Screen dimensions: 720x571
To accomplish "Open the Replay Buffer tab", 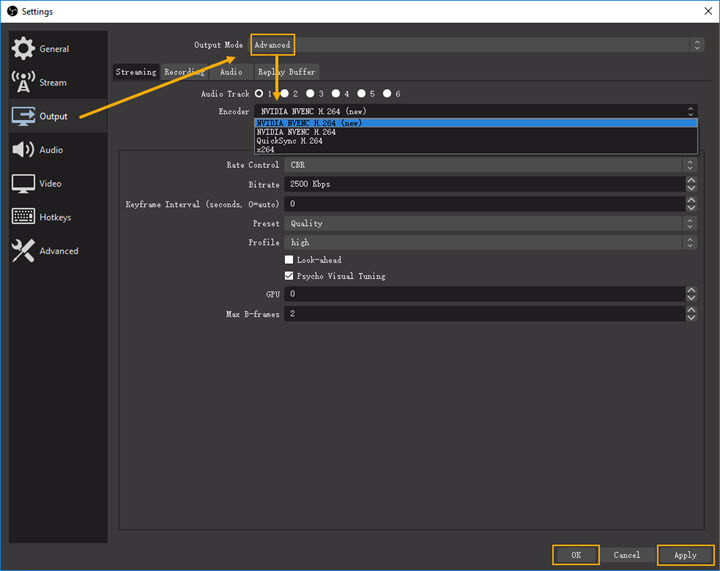I will pos(286,72).
